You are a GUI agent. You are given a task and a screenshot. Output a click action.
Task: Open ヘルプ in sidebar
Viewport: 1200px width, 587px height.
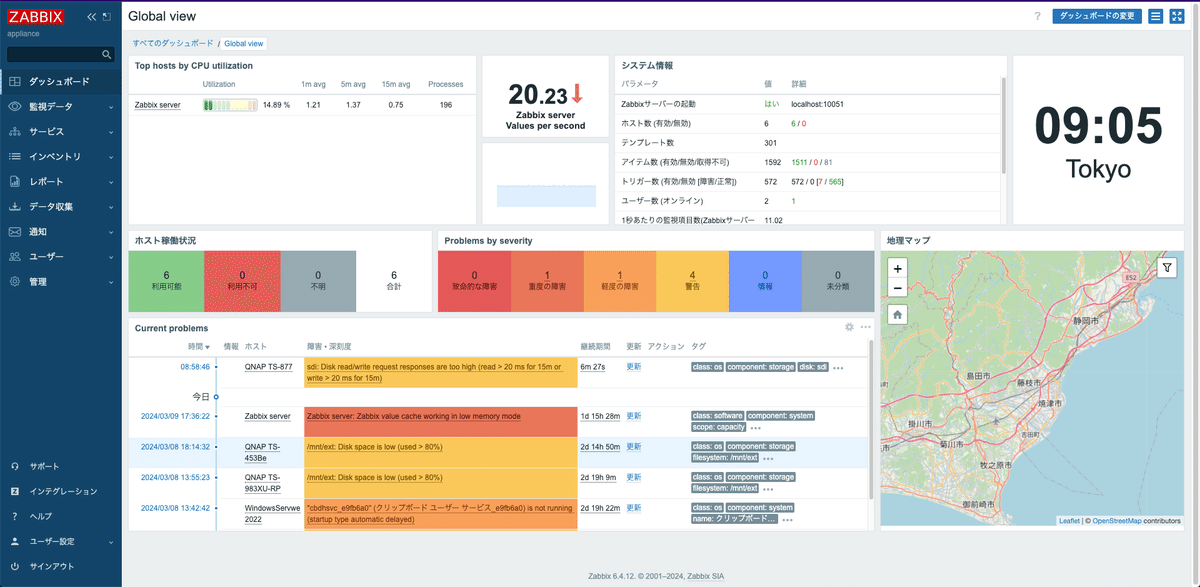point(61,516)
